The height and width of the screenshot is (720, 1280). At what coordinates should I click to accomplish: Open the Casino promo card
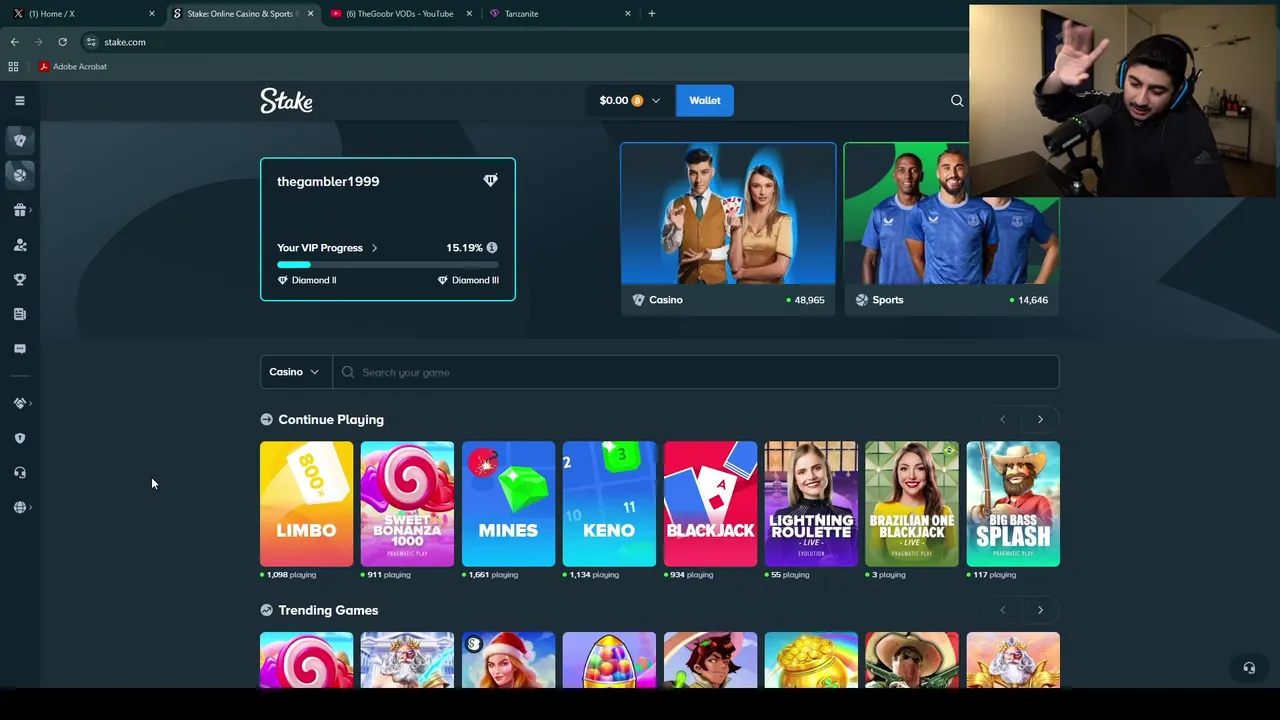pos(728,229)
